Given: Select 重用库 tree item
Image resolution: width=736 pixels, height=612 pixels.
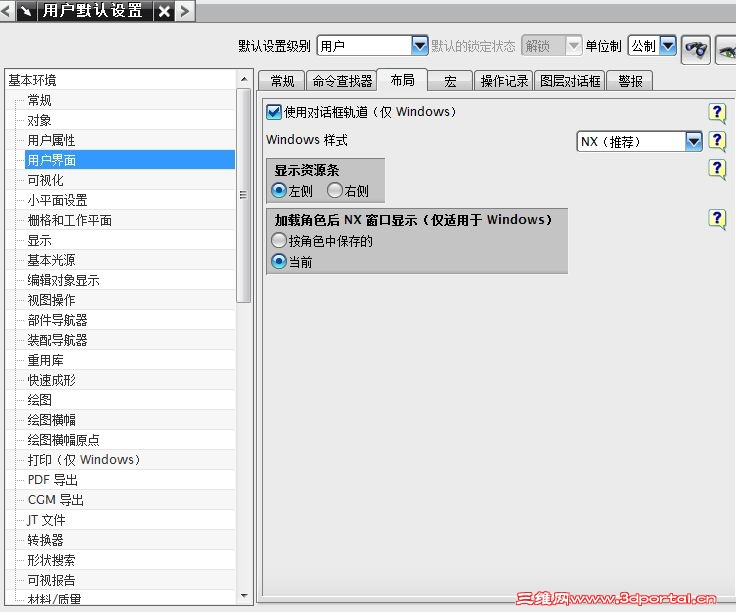Looking at the screenshot, I should point(46,360).
